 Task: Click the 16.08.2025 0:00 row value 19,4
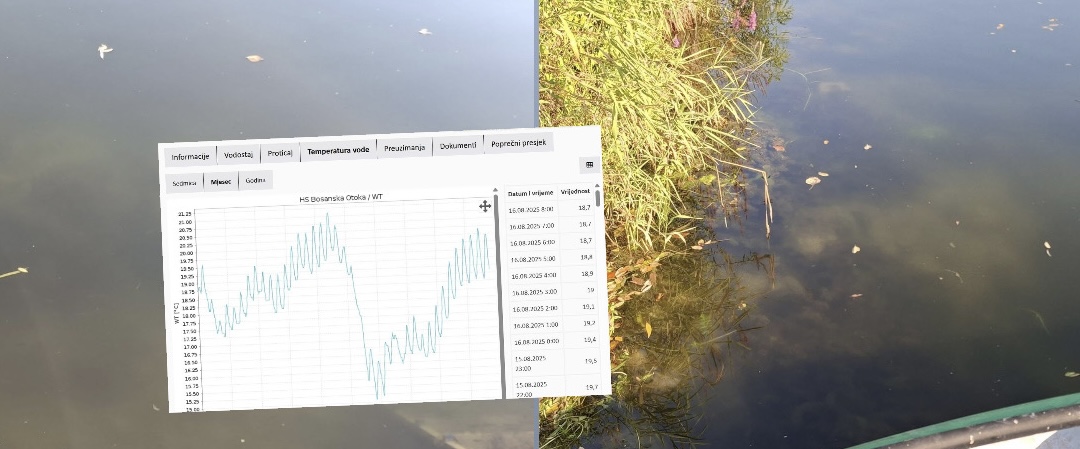click(x=589, y=340)
